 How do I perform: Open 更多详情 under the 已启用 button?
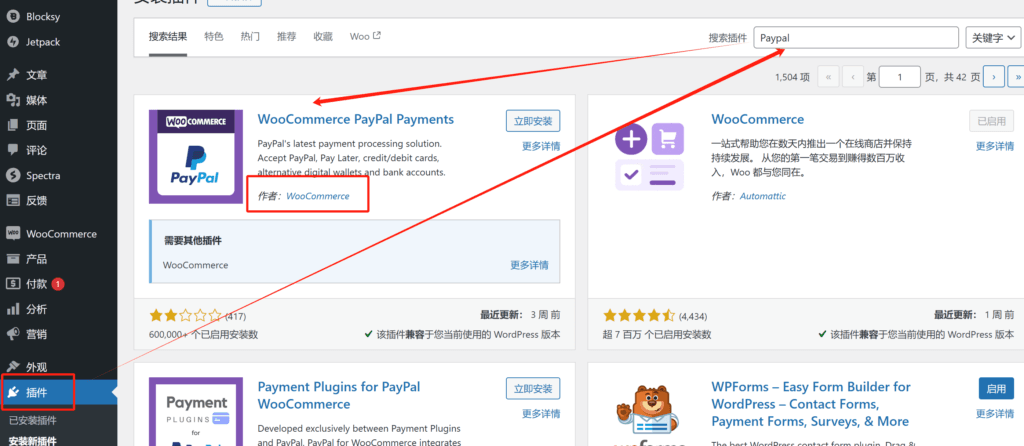pos(995,146)
